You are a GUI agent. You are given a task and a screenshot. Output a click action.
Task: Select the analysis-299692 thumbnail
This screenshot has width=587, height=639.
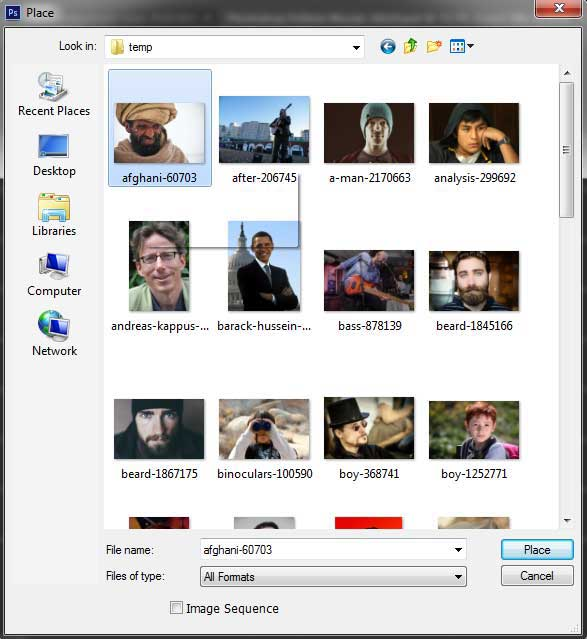(x=474, y=133)
